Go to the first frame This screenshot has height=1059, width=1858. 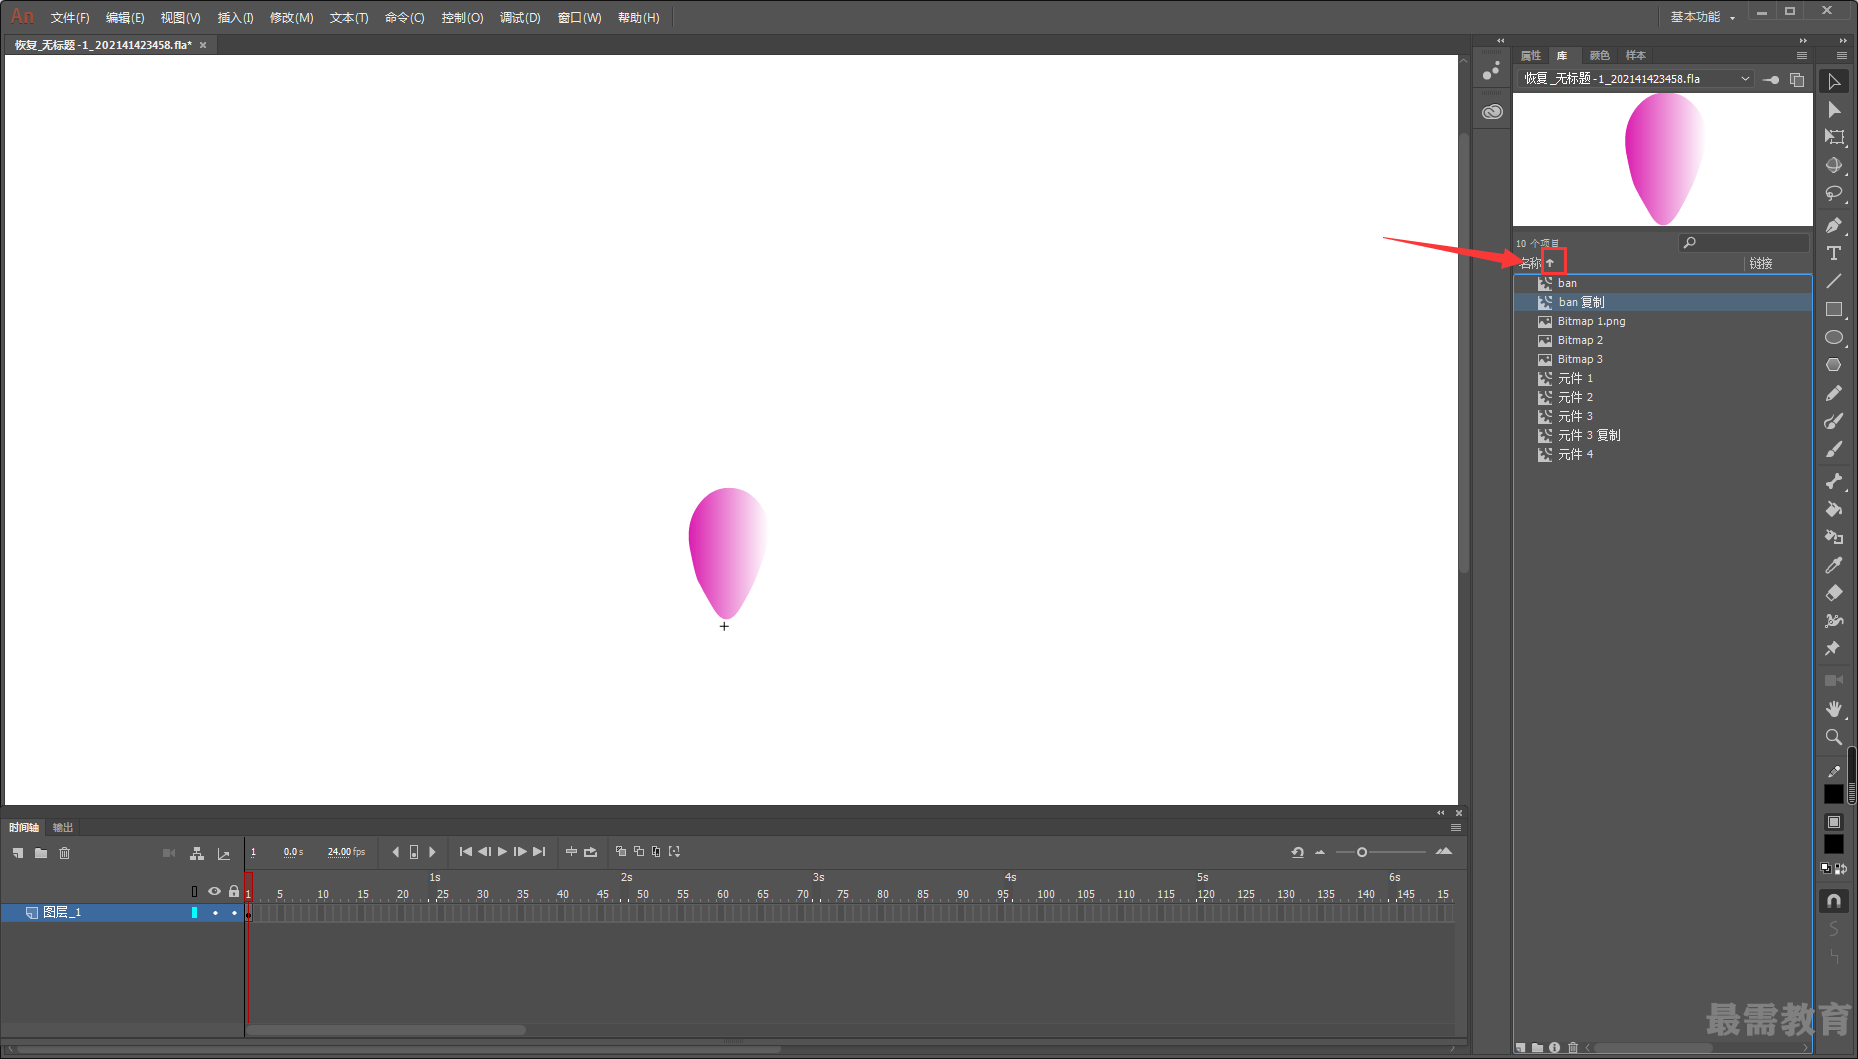click(466, 852)
